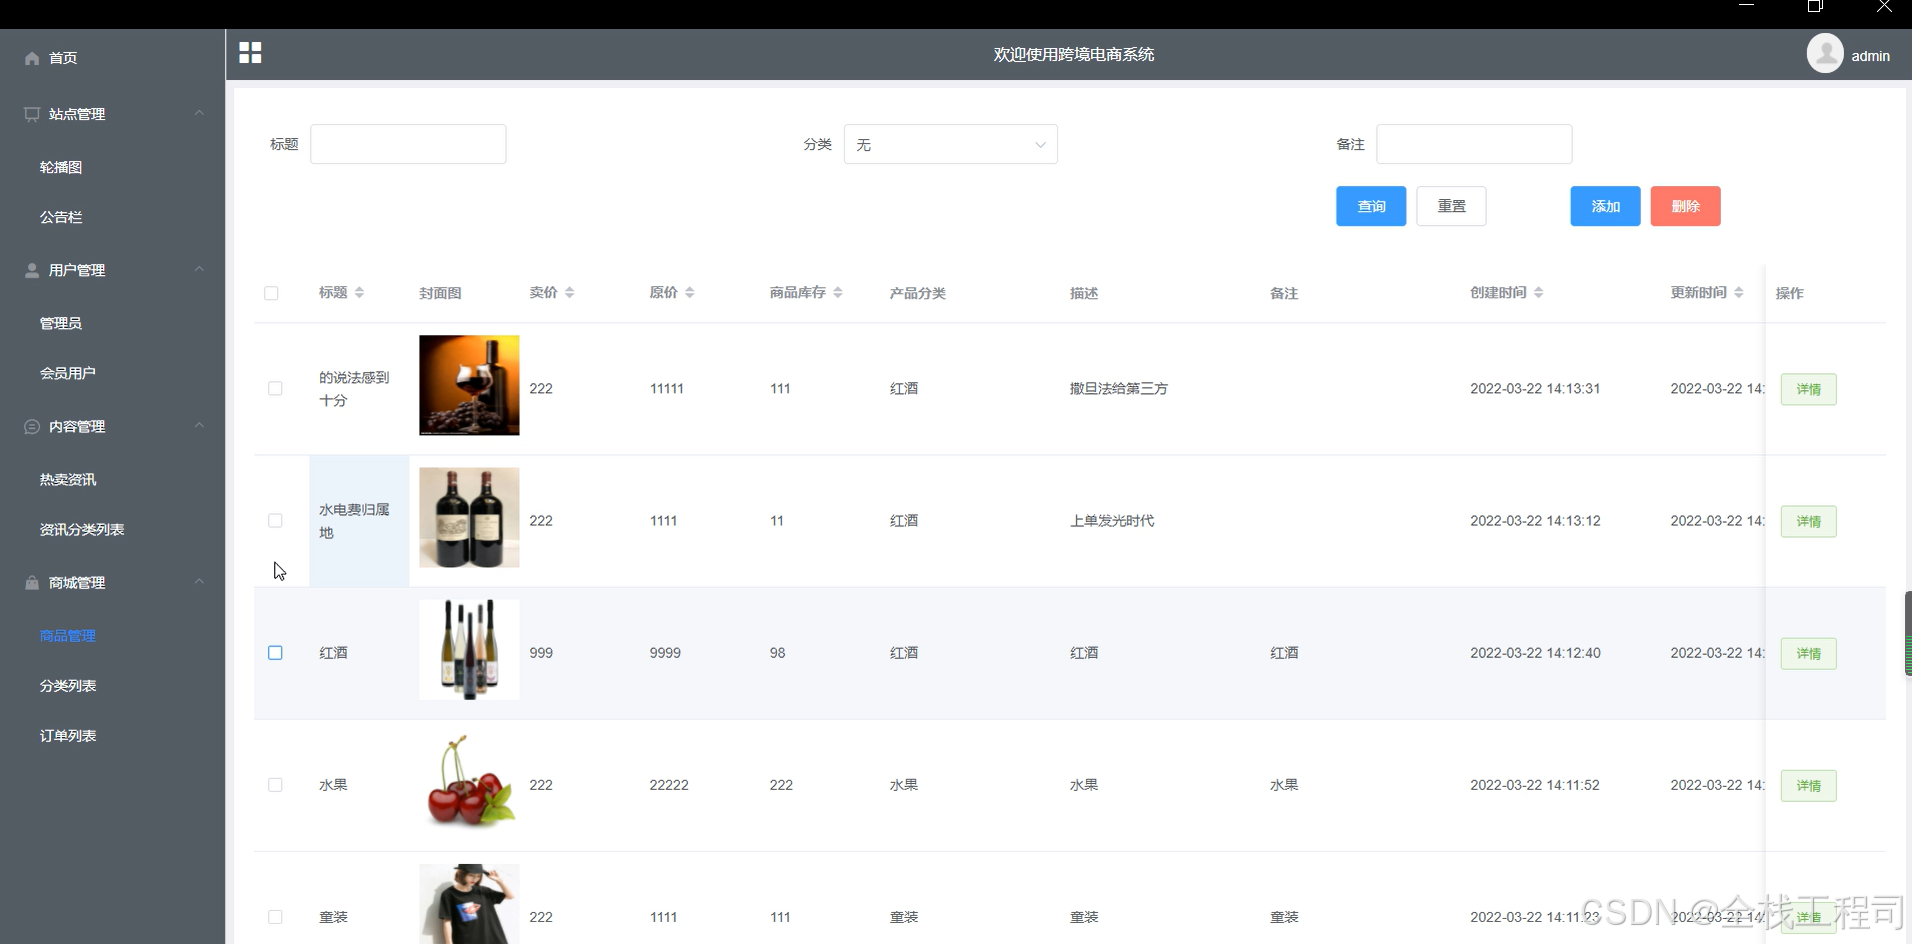
Task: Click the home icon beside 首页
Action: point(32,58)
